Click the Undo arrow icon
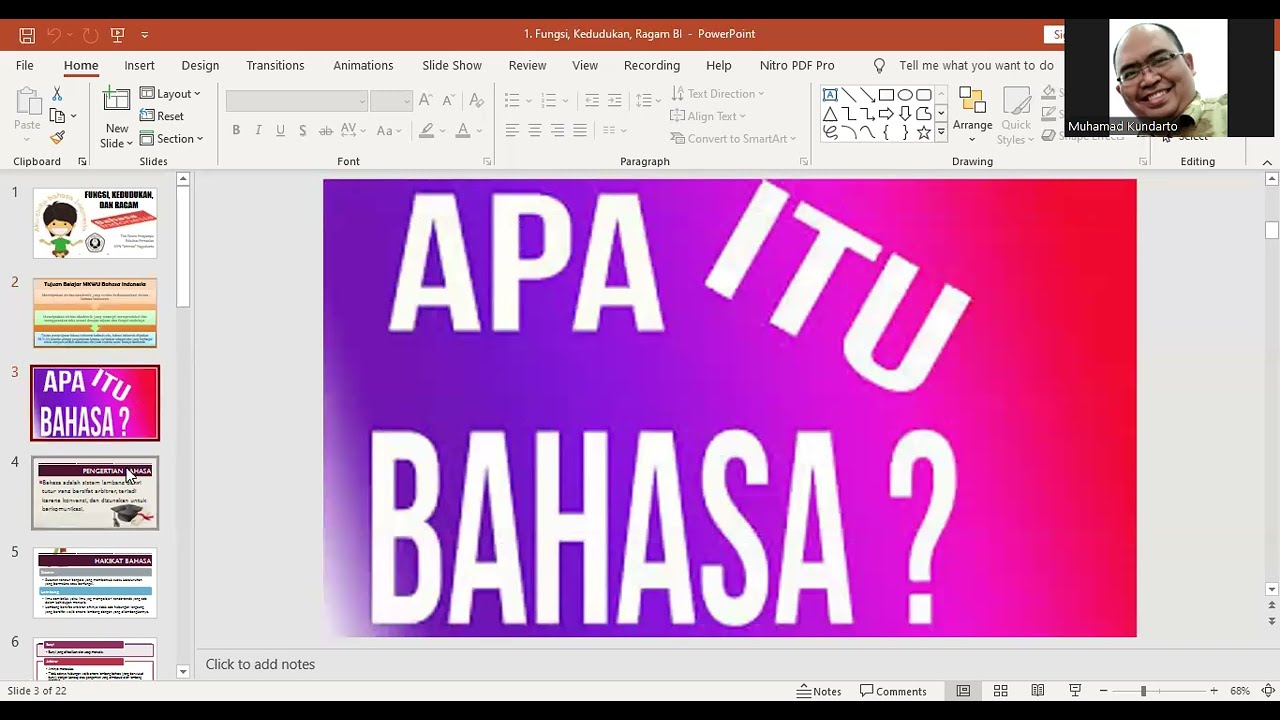 55,34
